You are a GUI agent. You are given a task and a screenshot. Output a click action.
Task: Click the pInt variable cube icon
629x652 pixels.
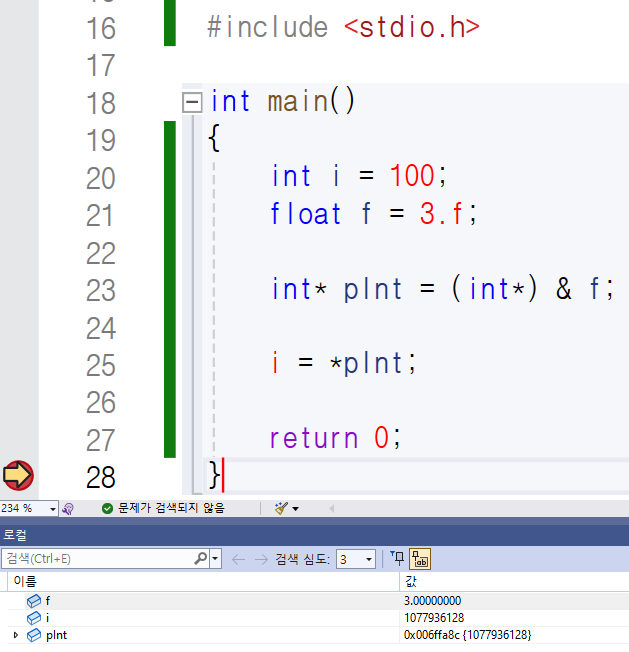coord(34,635)
